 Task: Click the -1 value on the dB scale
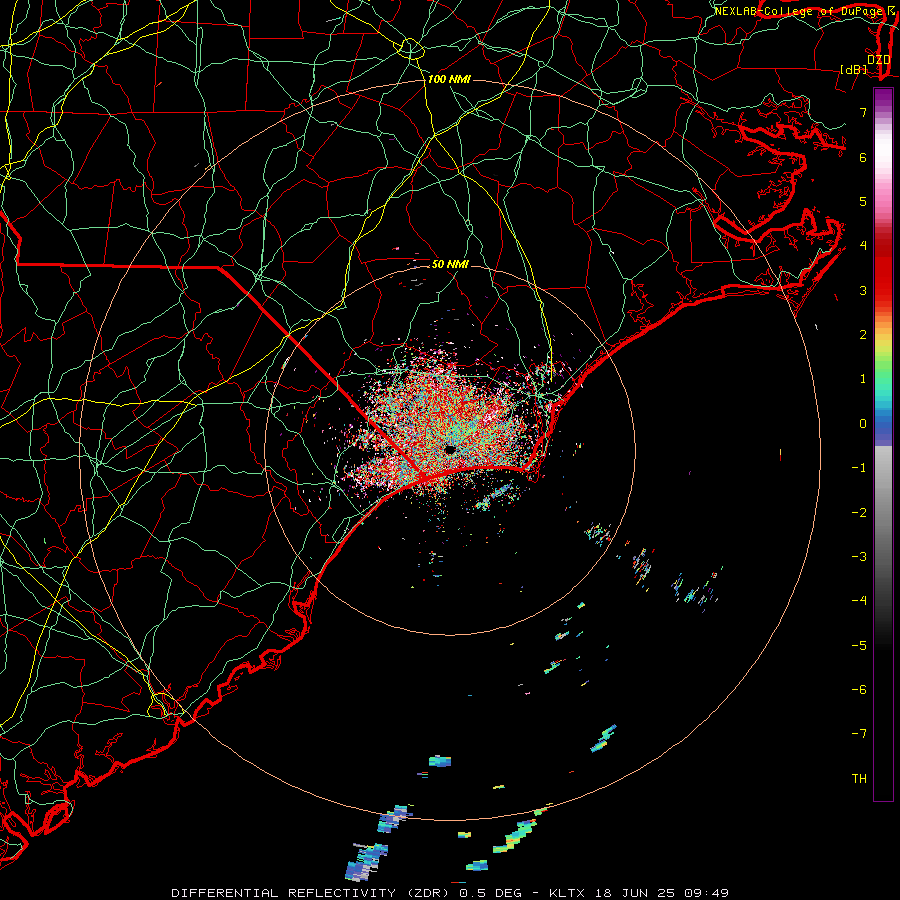859,468
